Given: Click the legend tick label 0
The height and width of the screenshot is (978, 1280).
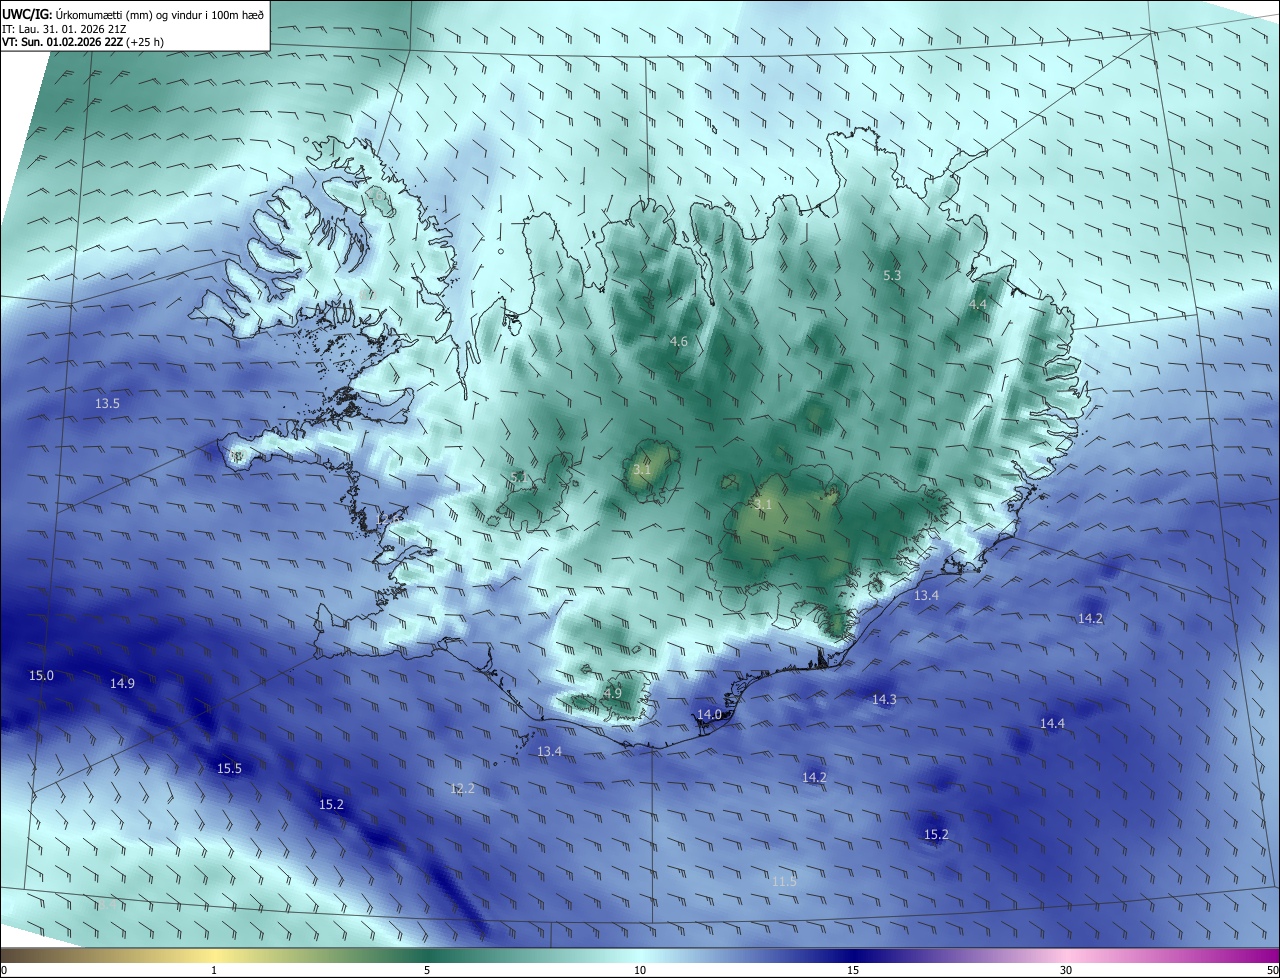Looking at the screenshot, I should coord(3,971).
